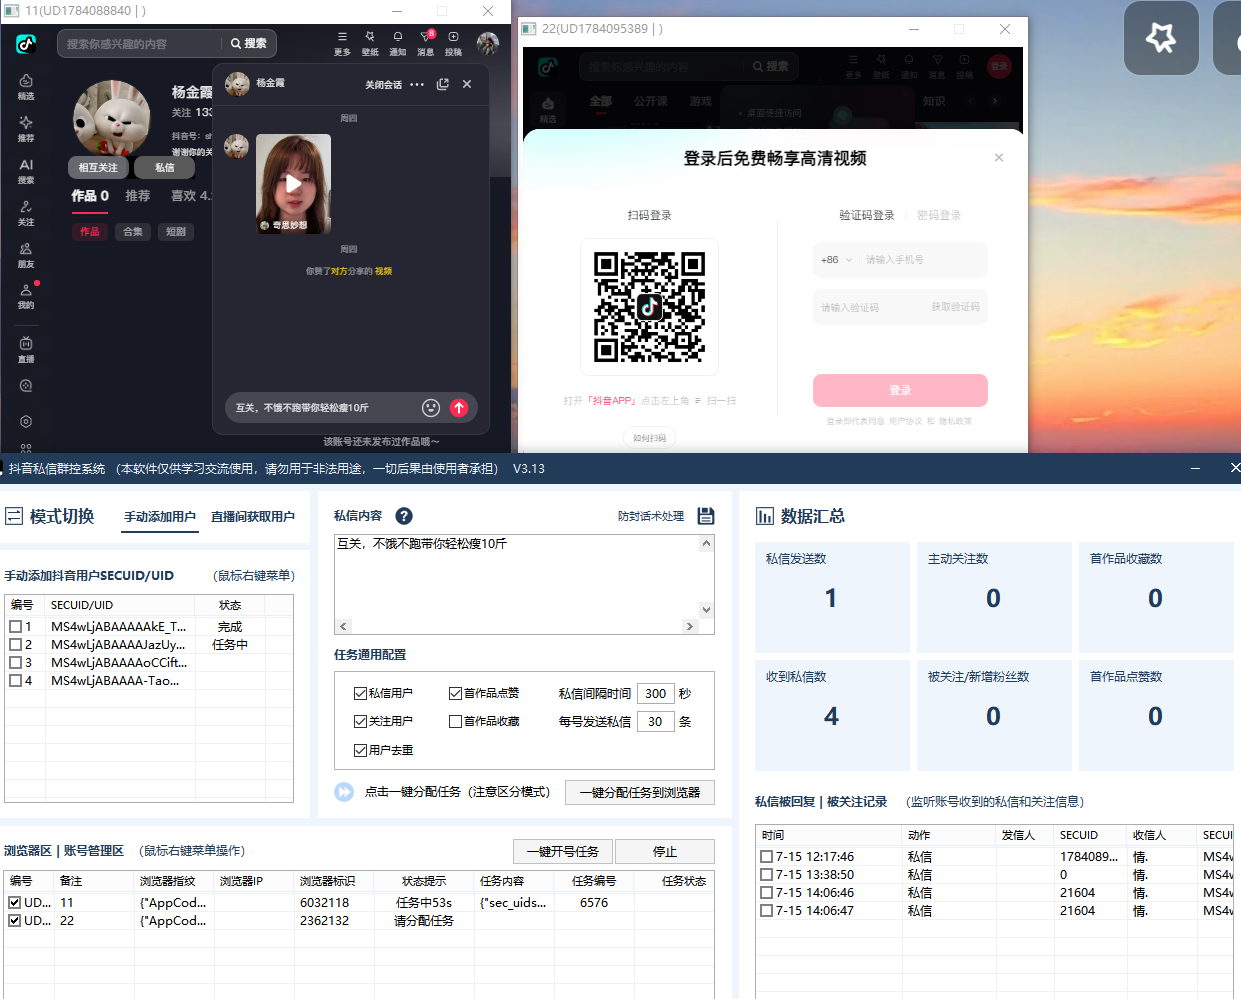Close the login dialog in window 22
This screenshot has width=1241, height=999.
click(x=998, y=158)
